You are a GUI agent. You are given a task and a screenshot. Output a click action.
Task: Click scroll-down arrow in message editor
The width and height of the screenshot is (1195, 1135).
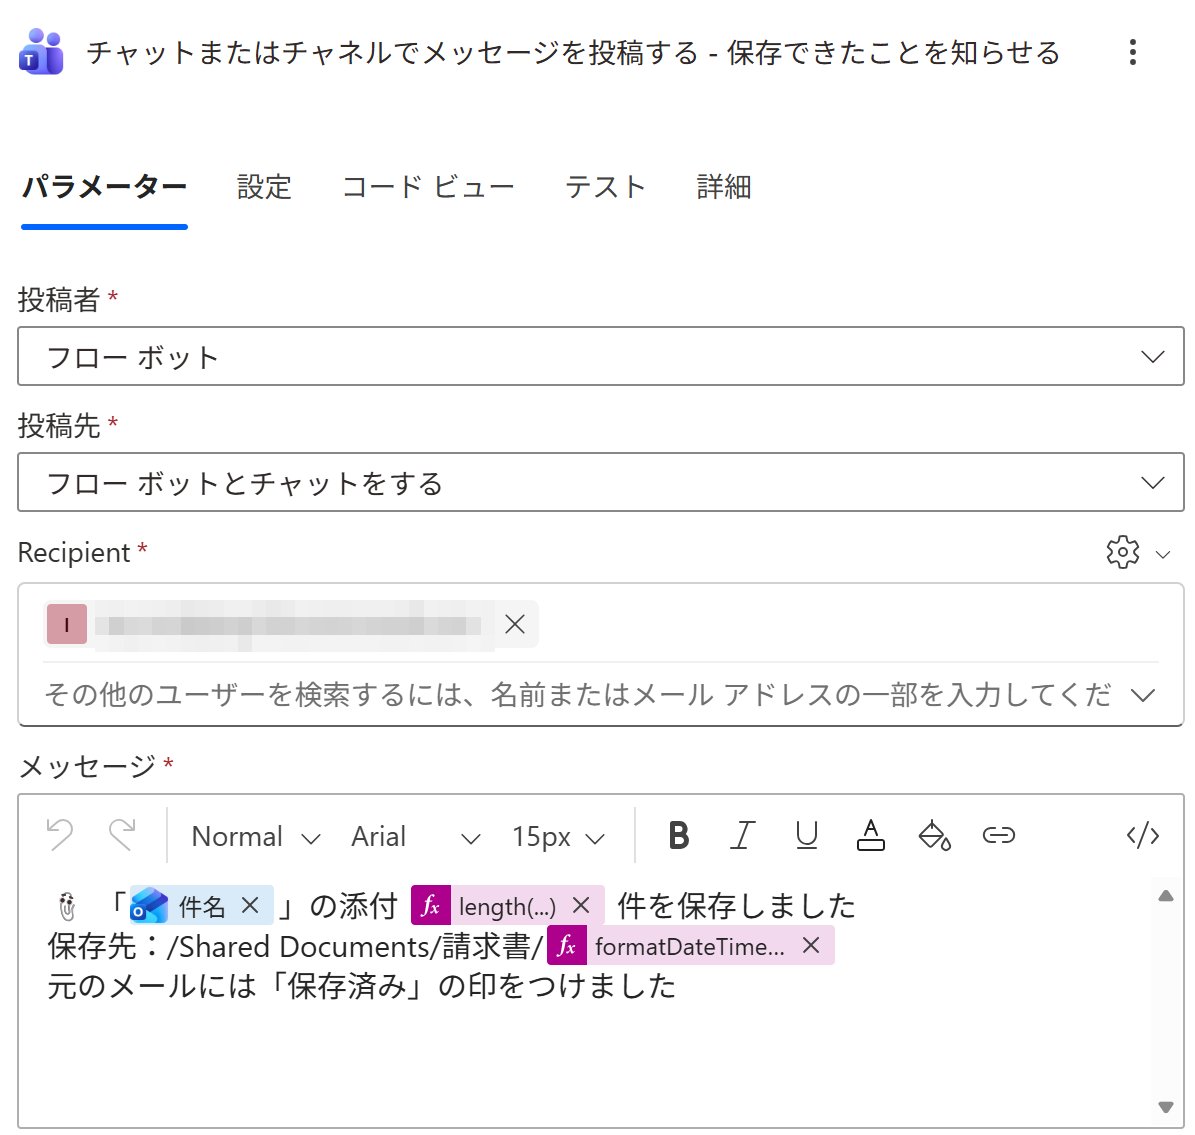point(1166,1107)
